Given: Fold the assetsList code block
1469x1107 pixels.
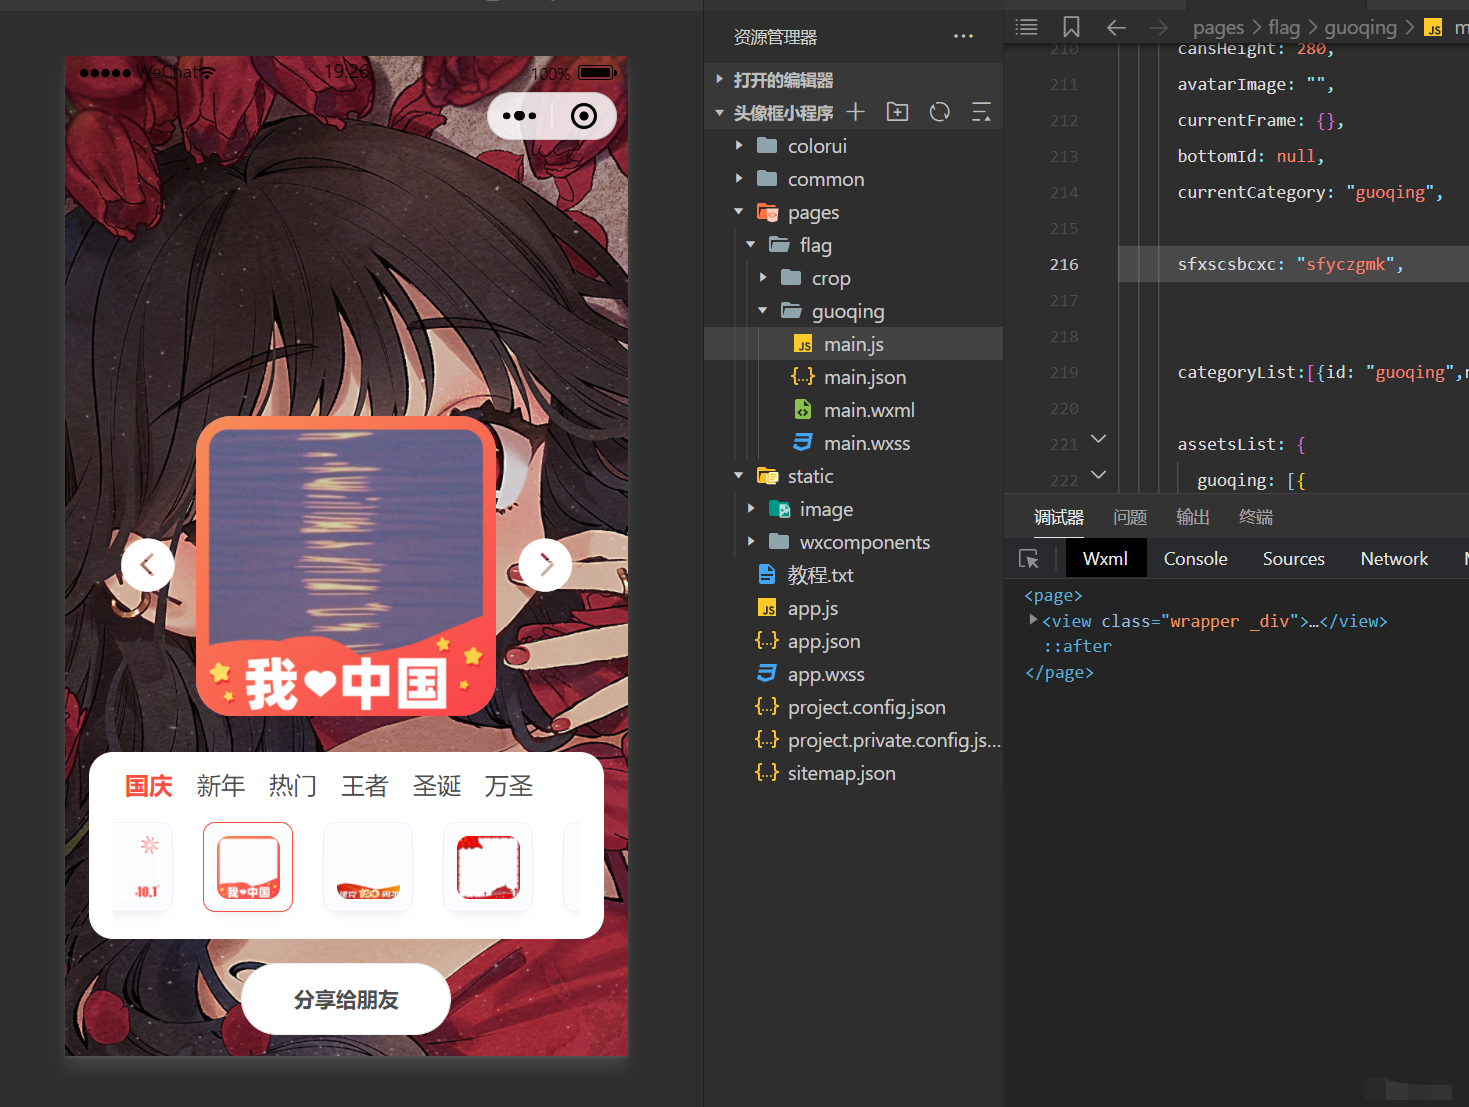Looking at the screenshot, I should (x=1098, y=439).
